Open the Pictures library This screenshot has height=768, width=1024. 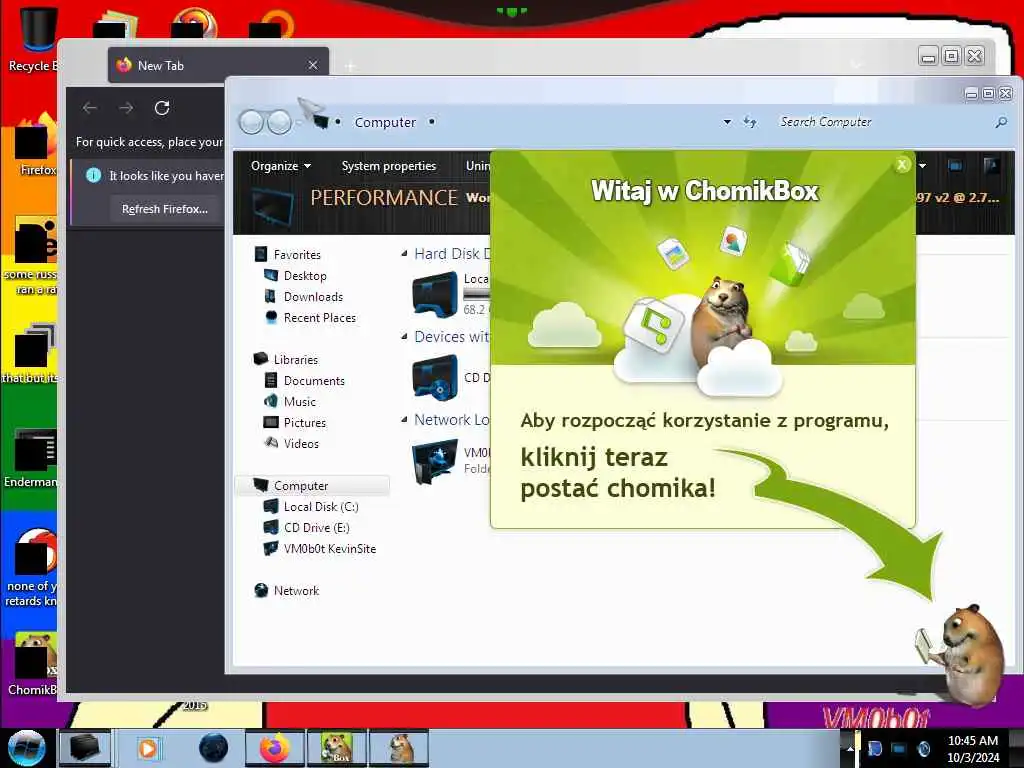coord(304,423)
